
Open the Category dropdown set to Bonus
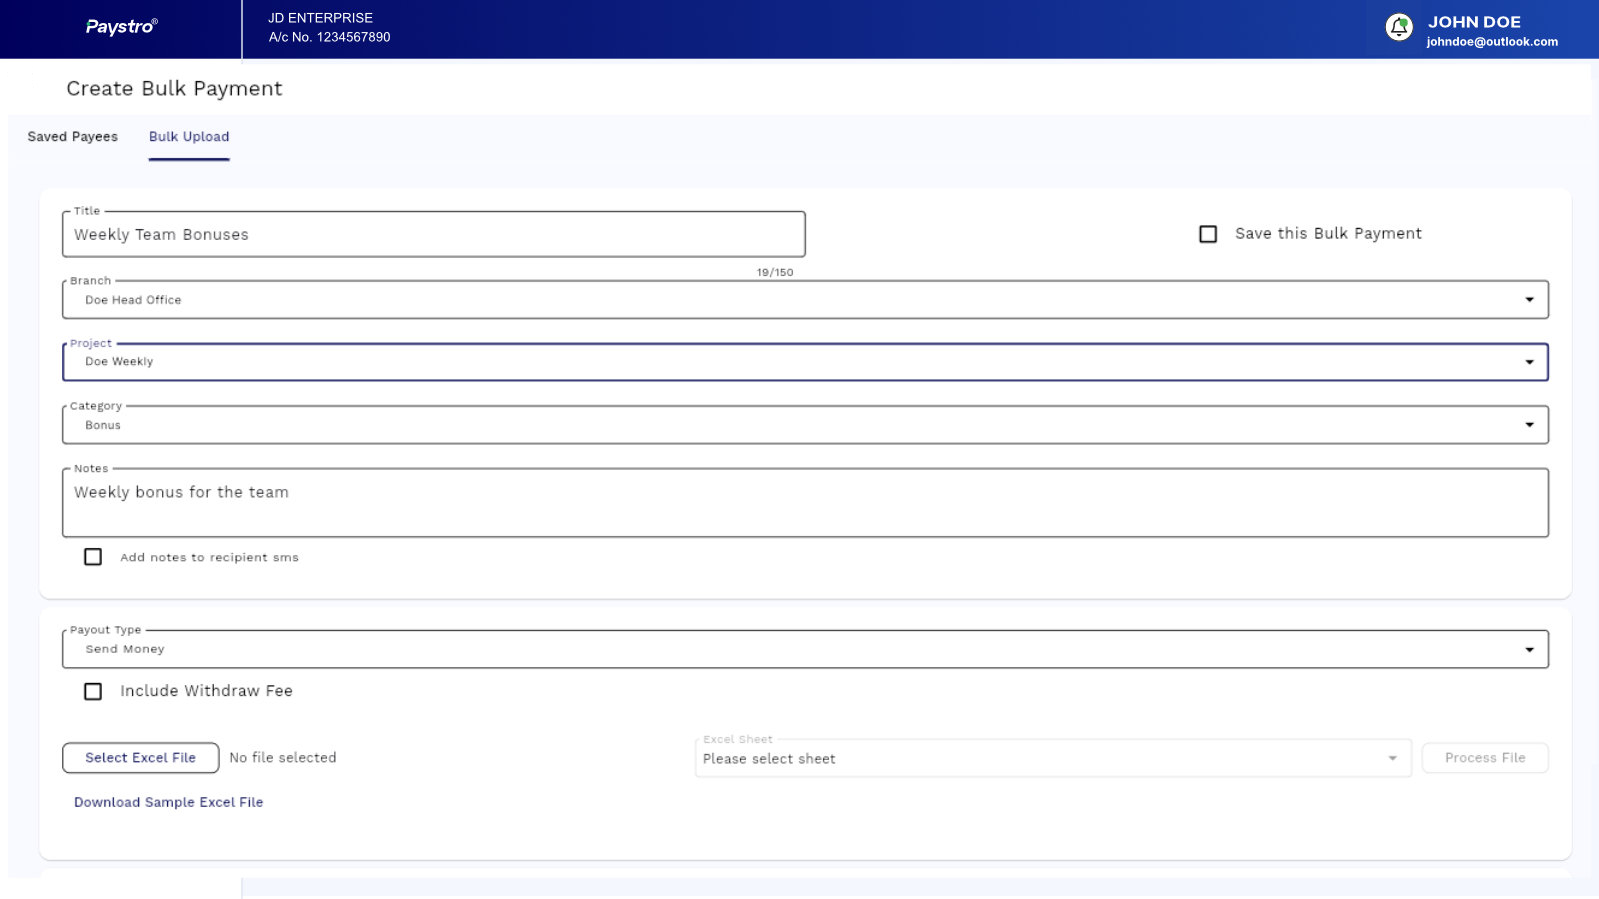[x=804, y=425]
